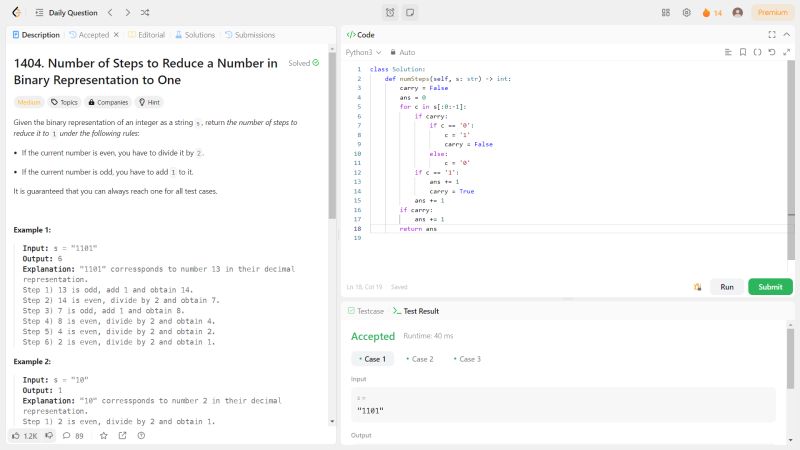Click the editor bookmark icon
800x450 pixels.
coord(743,52)
